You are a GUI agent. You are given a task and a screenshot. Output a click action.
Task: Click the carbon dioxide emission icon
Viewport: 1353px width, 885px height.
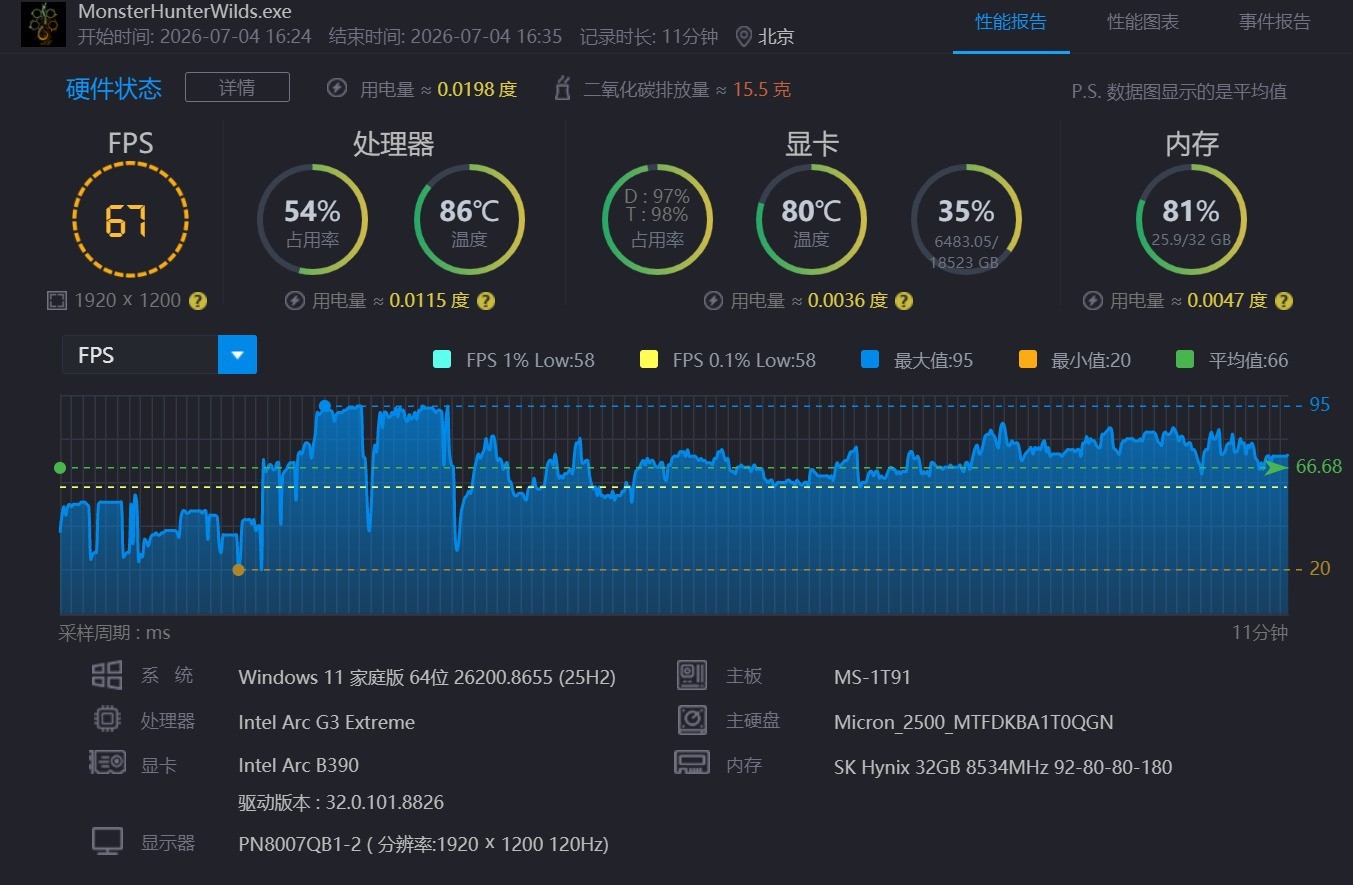(x=563, y=88)
